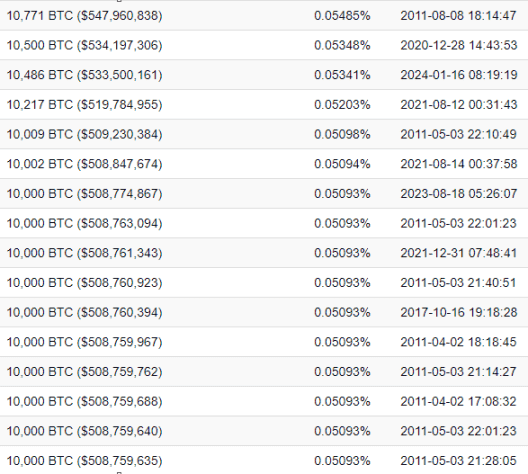Click the 10,486 BTC ($533,500,161) balance
The width and height of the screenshot is (528, 474).
click(x=85, y=75)
